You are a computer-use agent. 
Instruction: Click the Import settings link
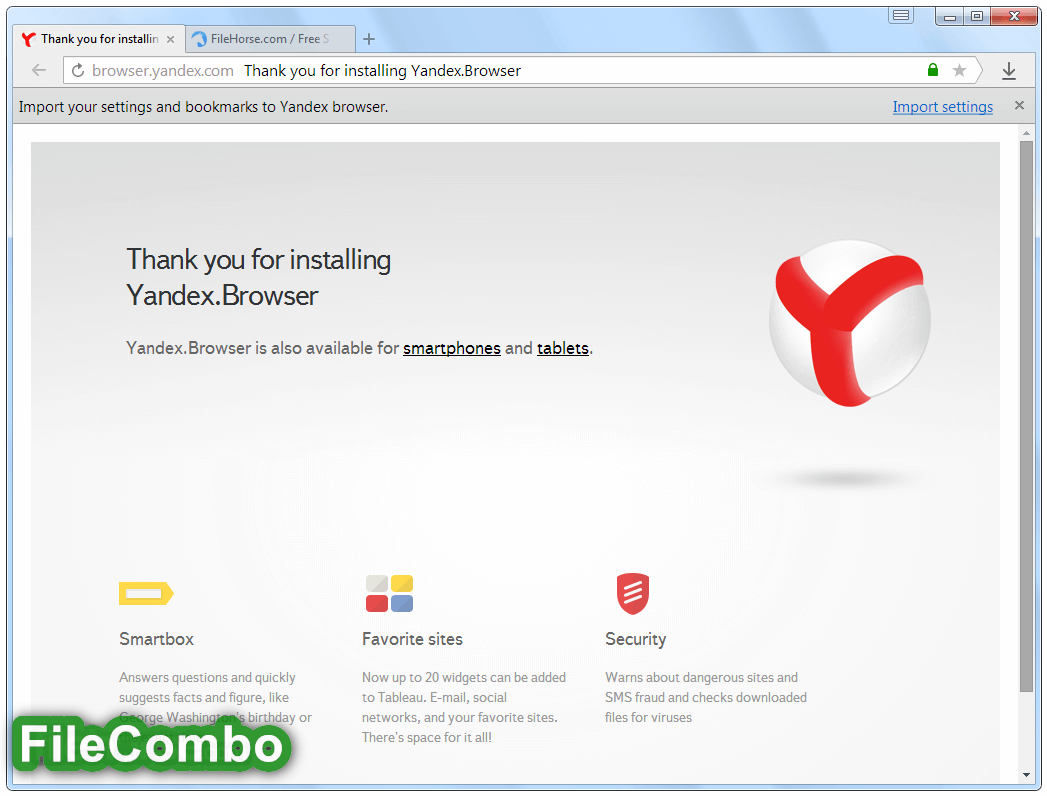click(943, 107)
